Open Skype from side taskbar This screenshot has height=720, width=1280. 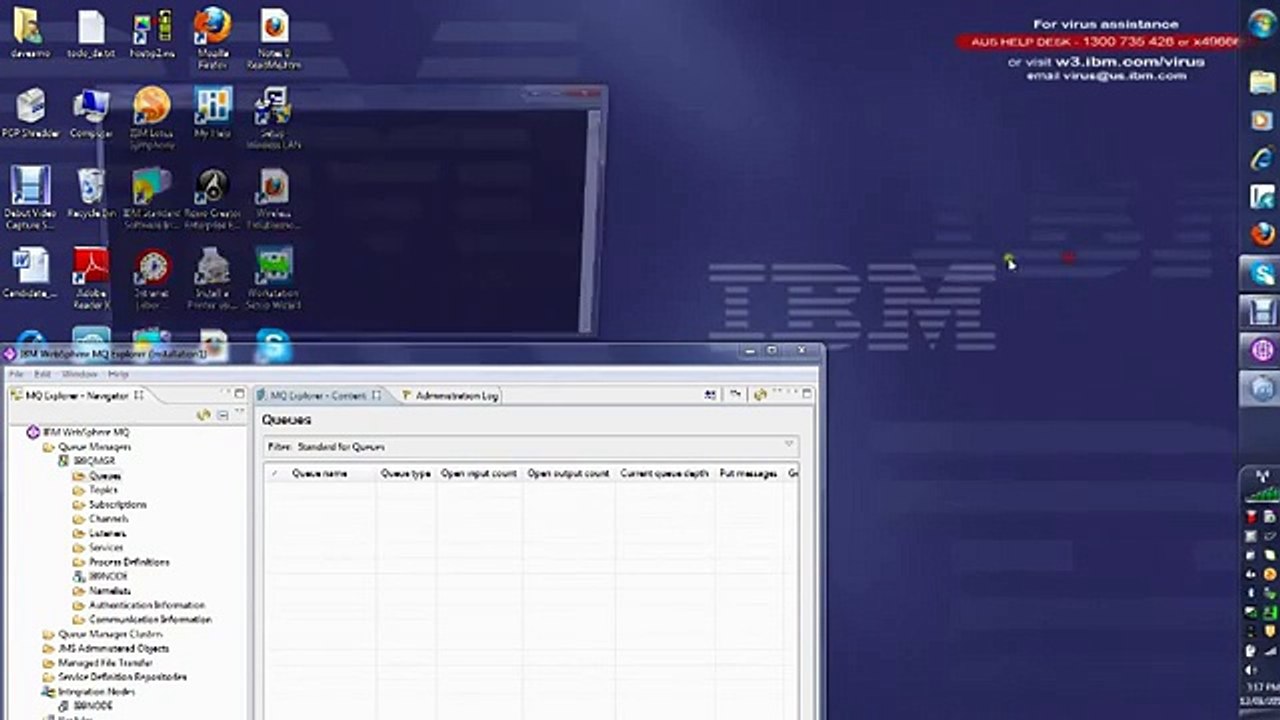click(1262, 273)
